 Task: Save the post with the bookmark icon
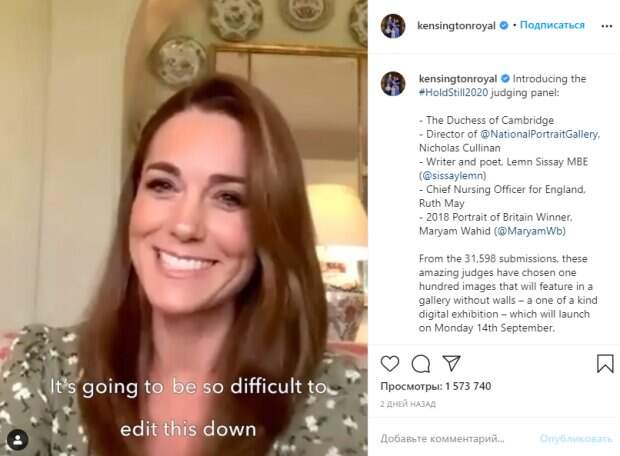(605, 363)
